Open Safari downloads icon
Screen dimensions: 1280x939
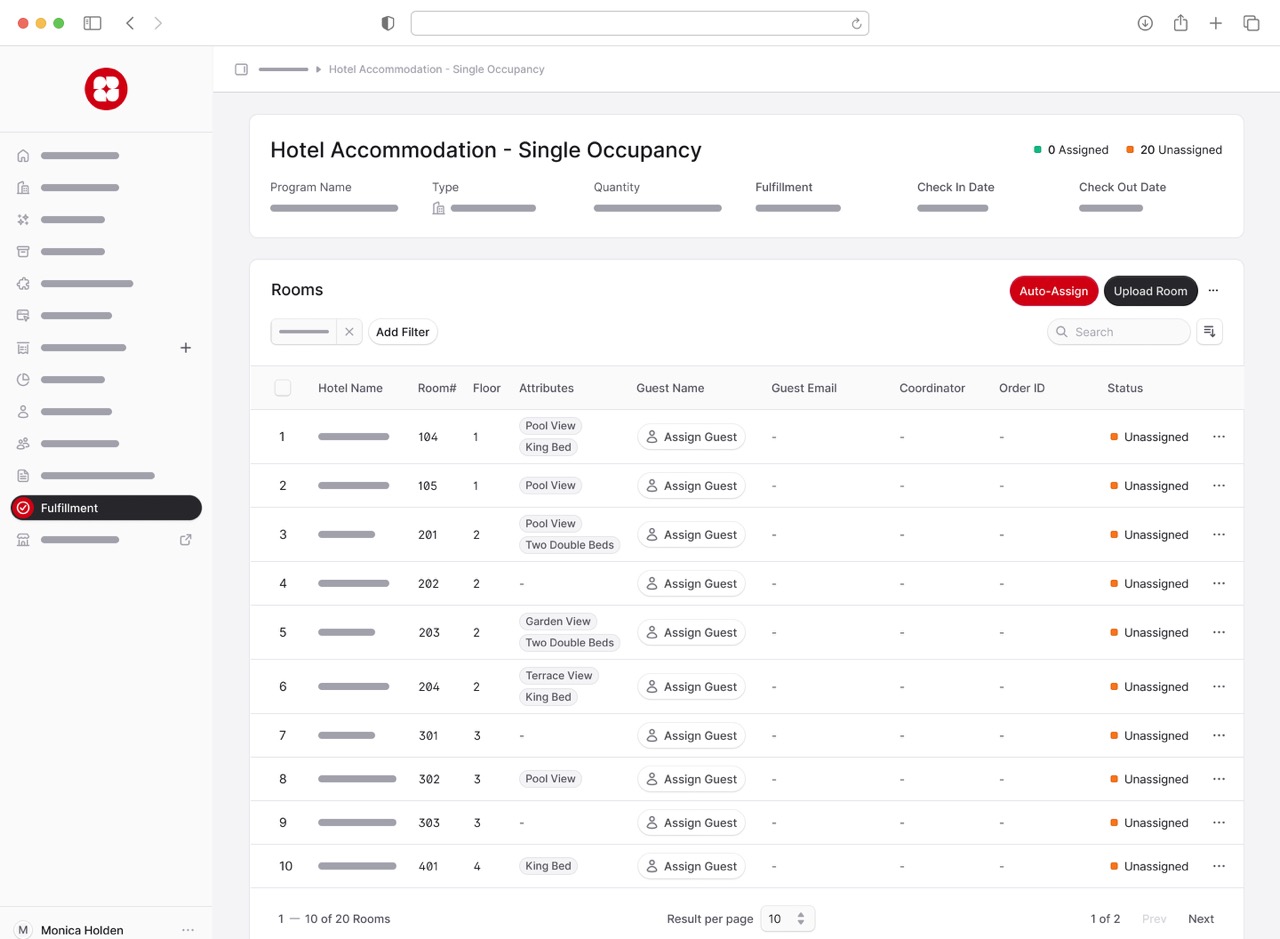(x=1145, y=23)
